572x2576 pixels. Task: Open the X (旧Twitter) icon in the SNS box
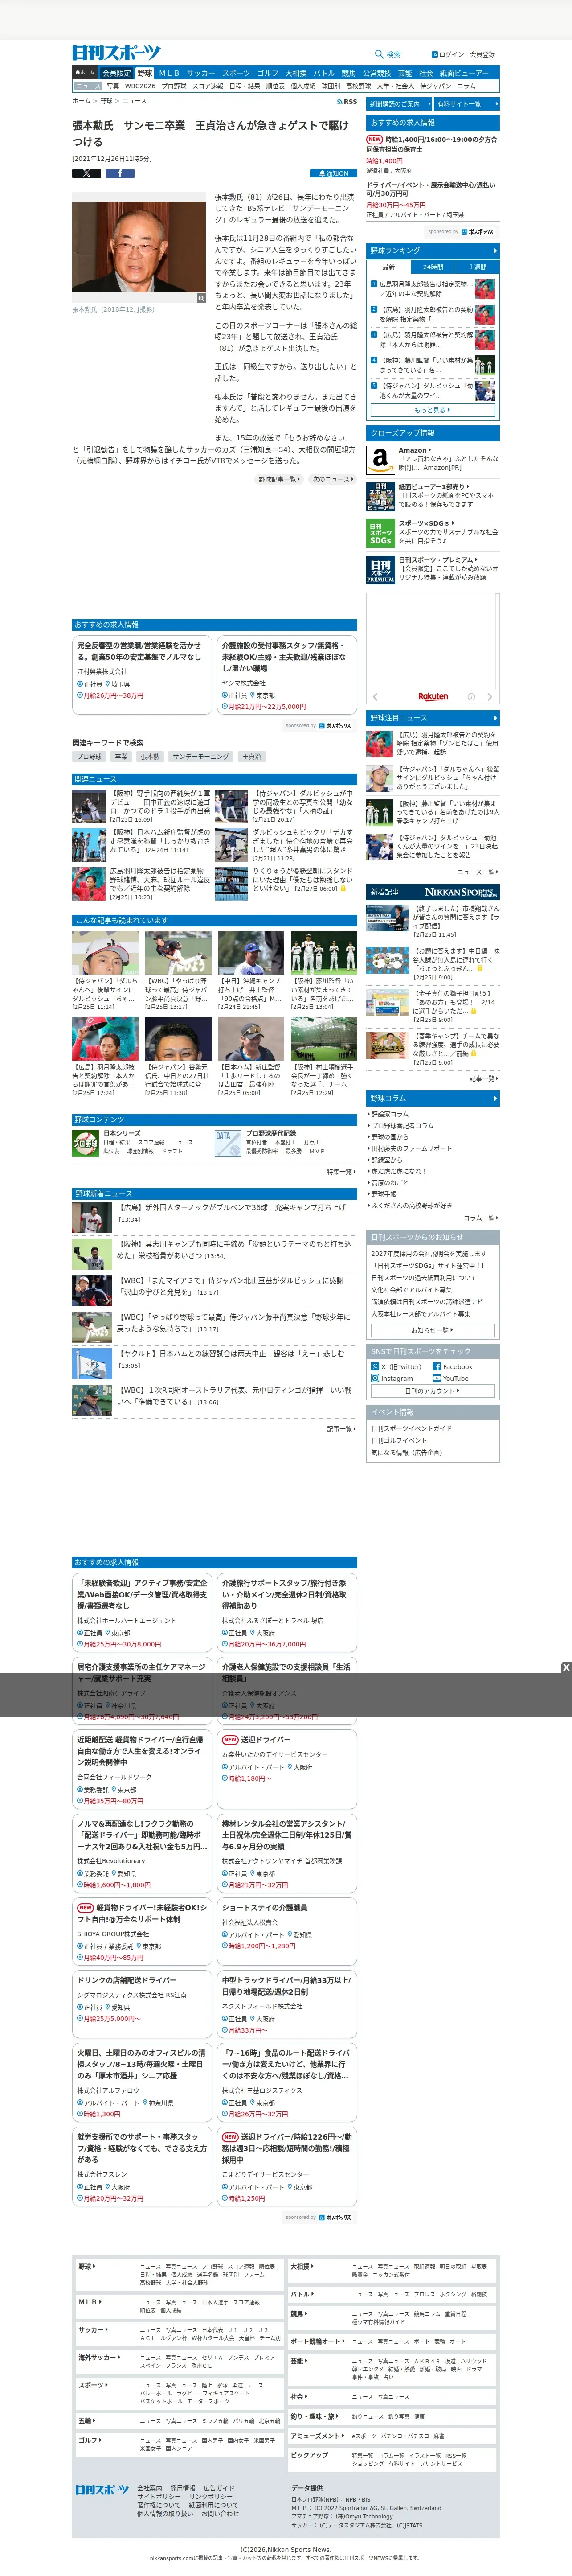(375, 1366)
